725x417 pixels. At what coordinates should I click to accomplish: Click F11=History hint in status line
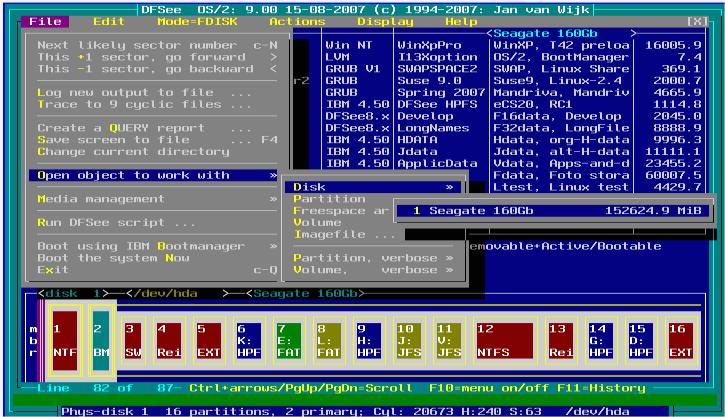coord(601,388)
